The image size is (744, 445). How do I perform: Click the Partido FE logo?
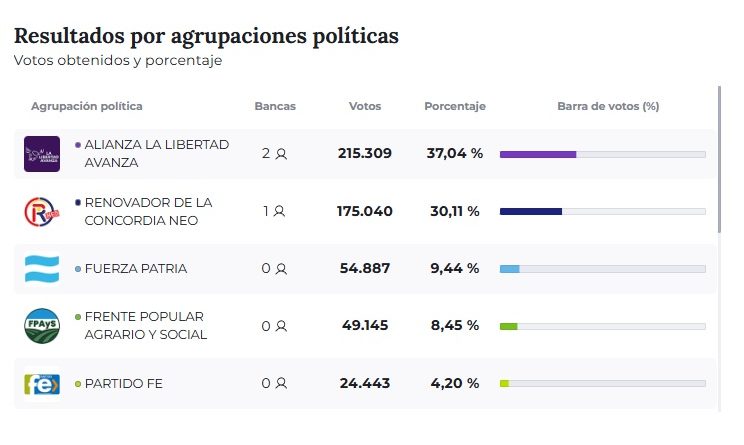click(42, 384)
